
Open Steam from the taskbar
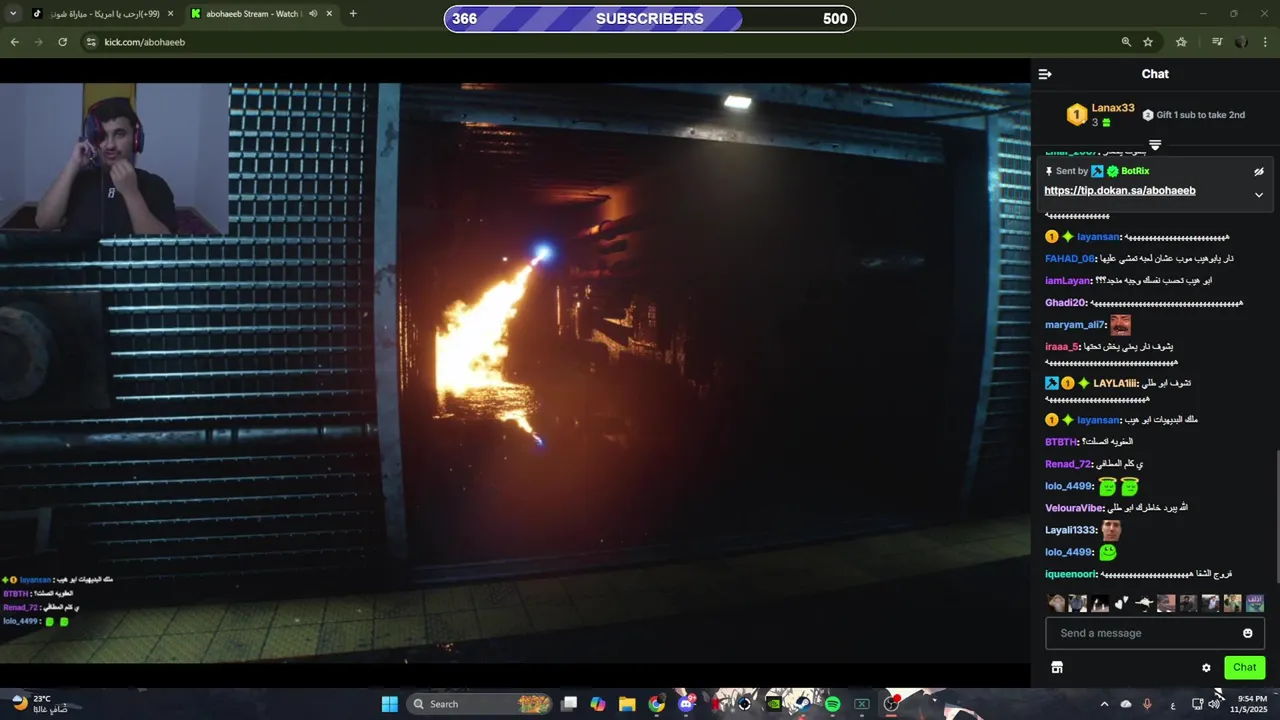(803, 704)
